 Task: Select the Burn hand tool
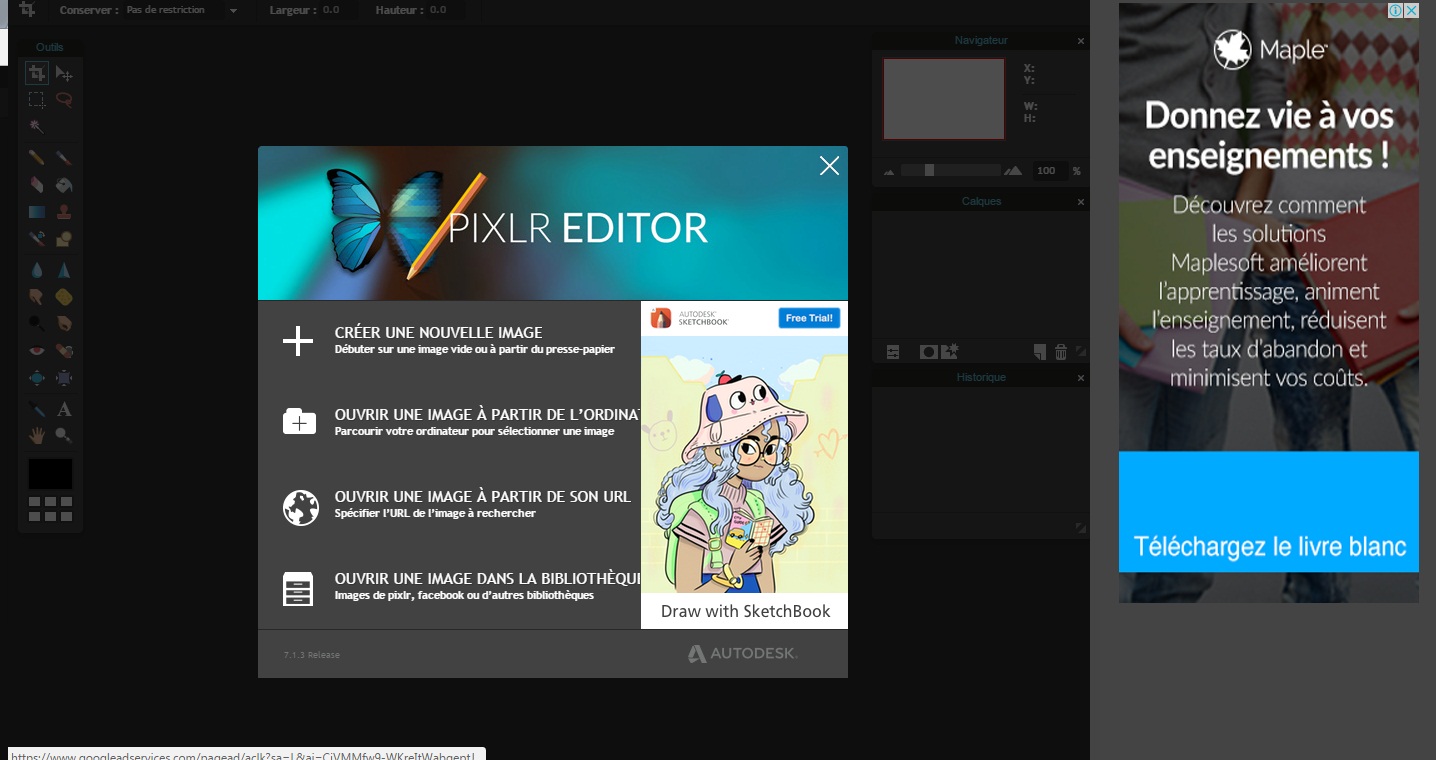click(64, 323)
